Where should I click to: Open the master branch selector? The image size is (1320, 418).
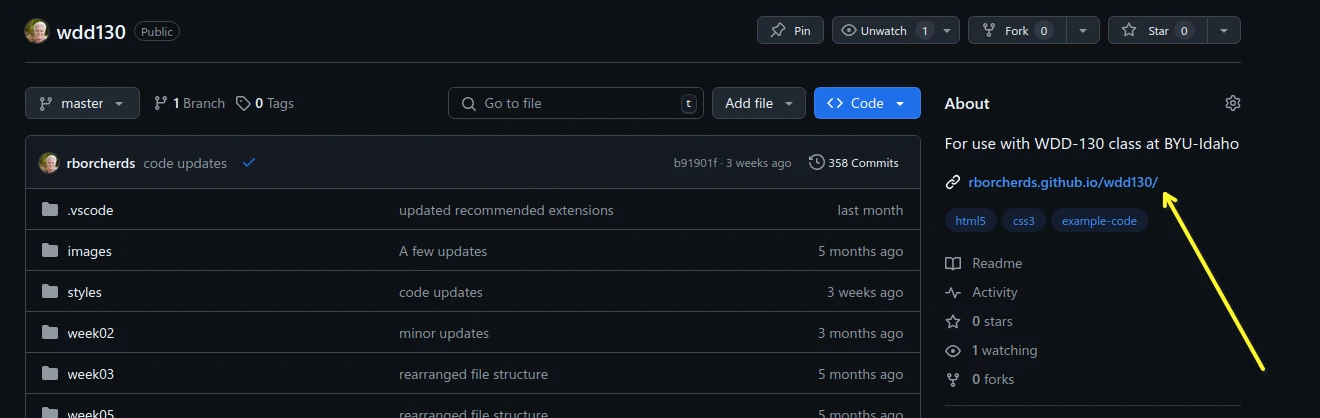[82, 103]
